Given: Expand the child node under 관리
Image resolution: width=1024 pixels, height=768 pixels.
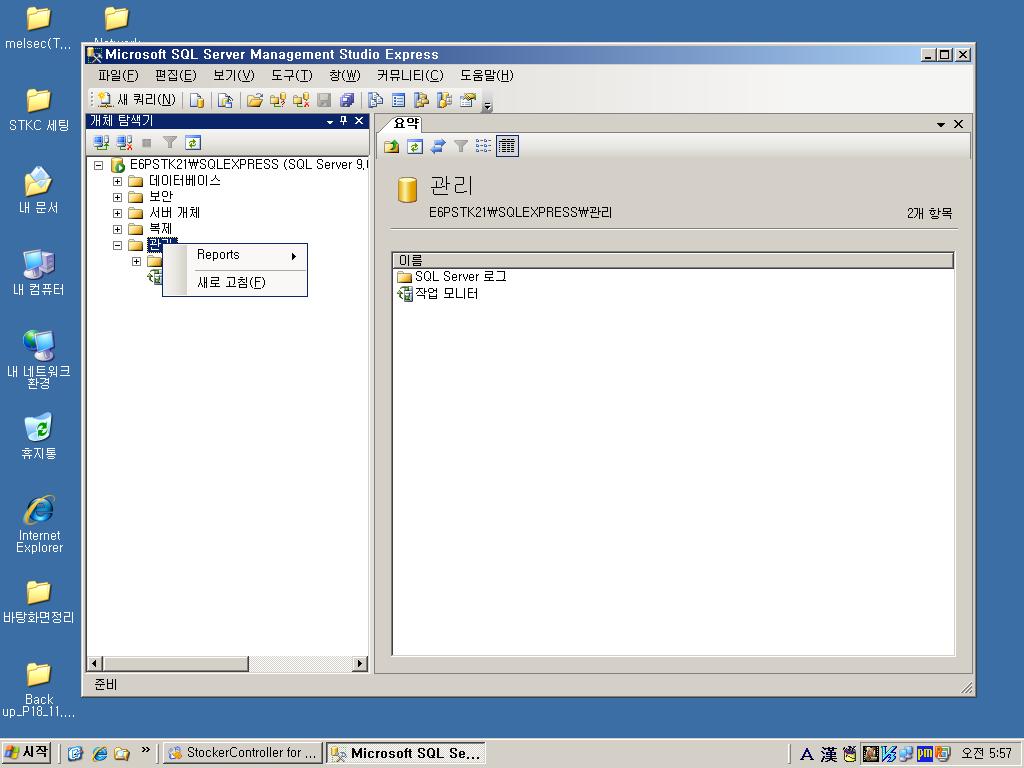Looking at the screenshot, I should click(136, 262).
